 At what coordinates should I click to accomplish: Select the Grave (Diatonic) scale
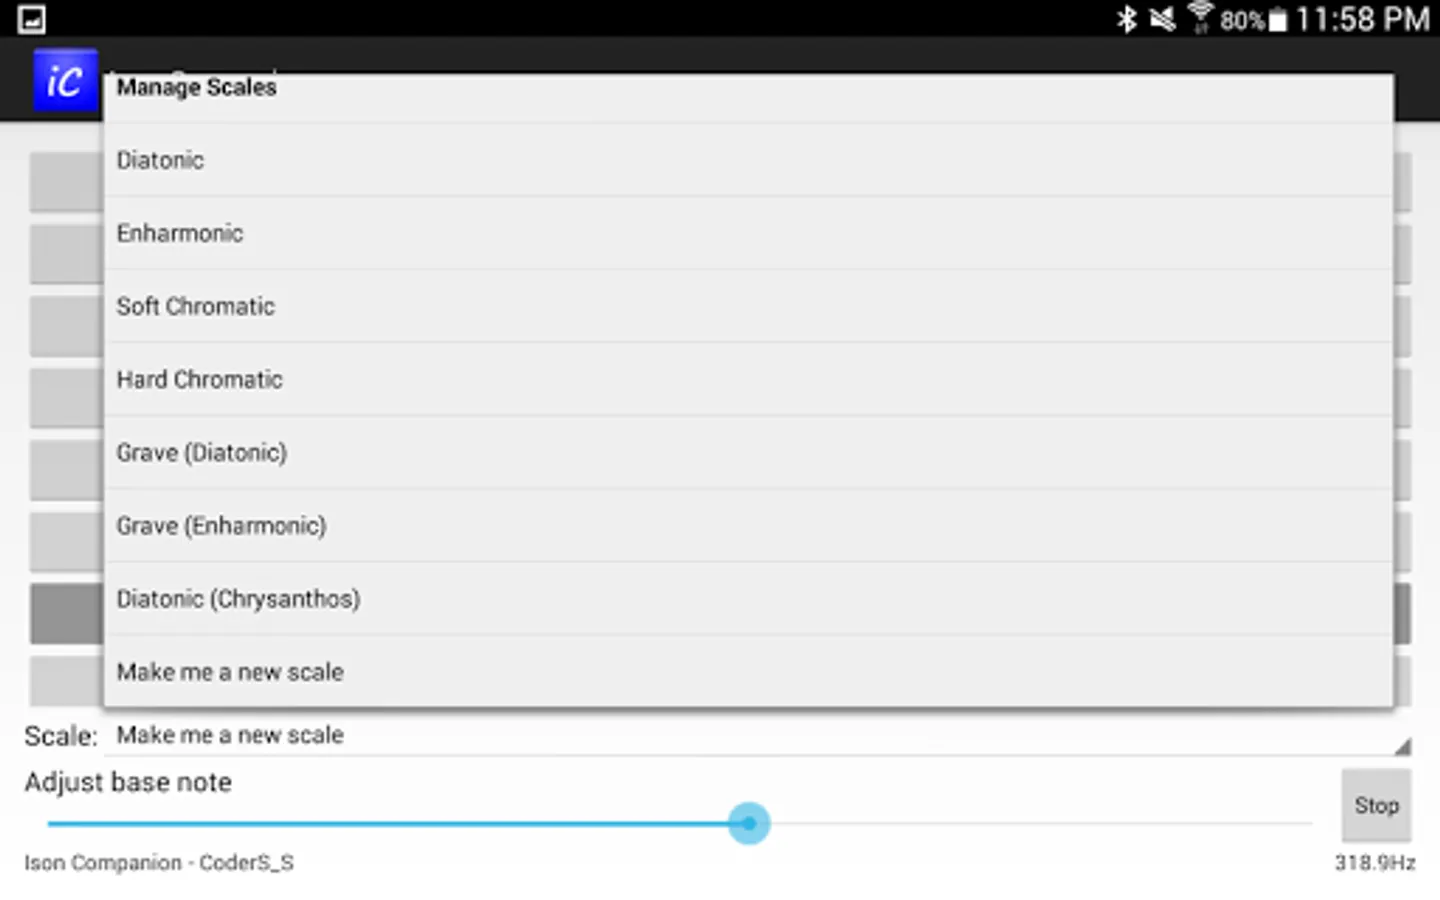(x=748, y=452)
